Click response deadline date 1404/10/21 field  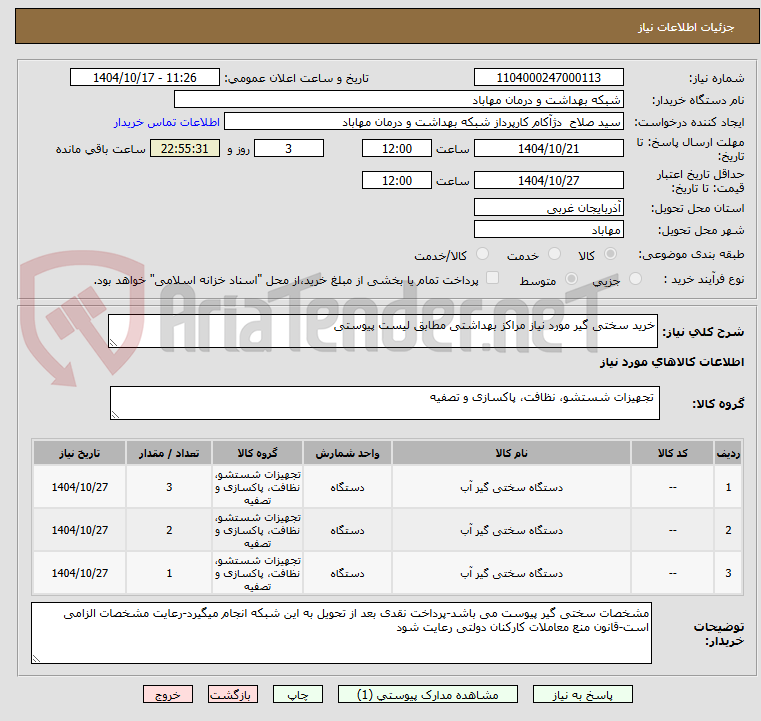548,148
